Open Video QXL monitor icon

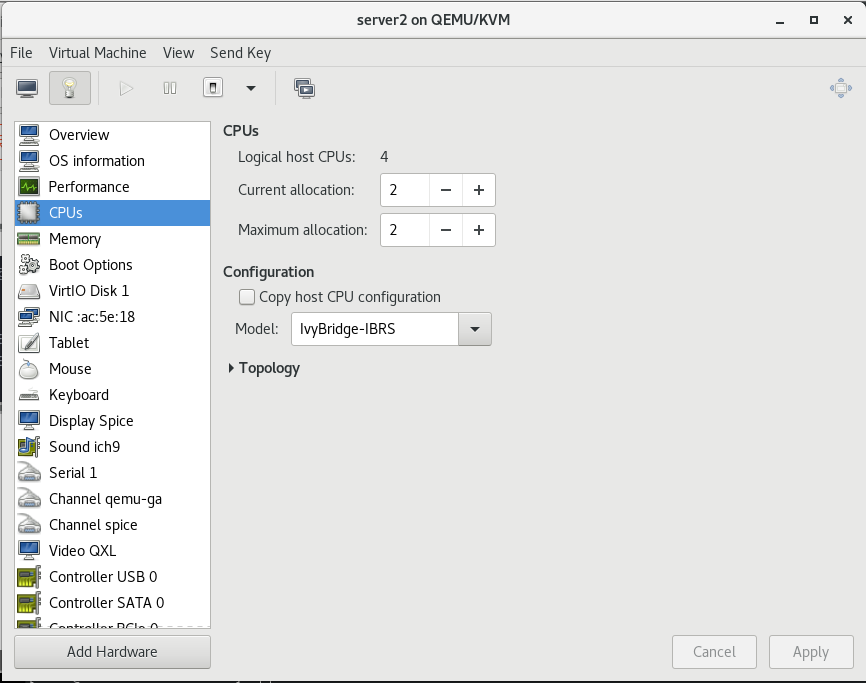tap(29, 550)
